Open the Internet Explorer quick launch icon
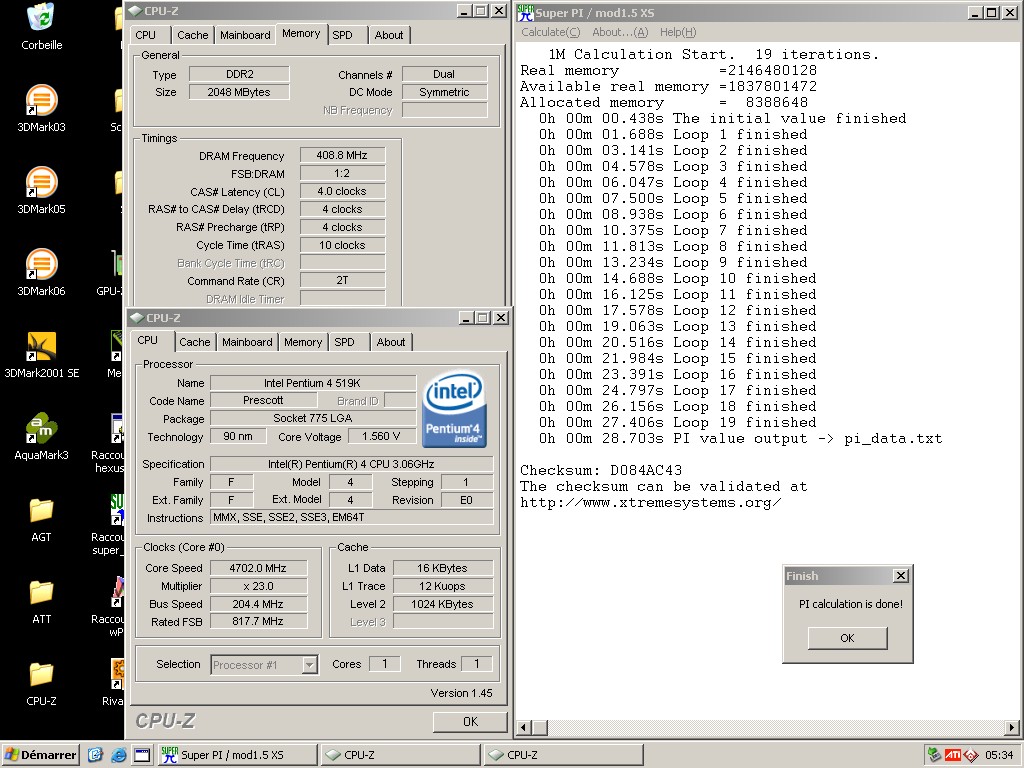The width and height of the screenshot is (1024, 768). click(118, 755)
